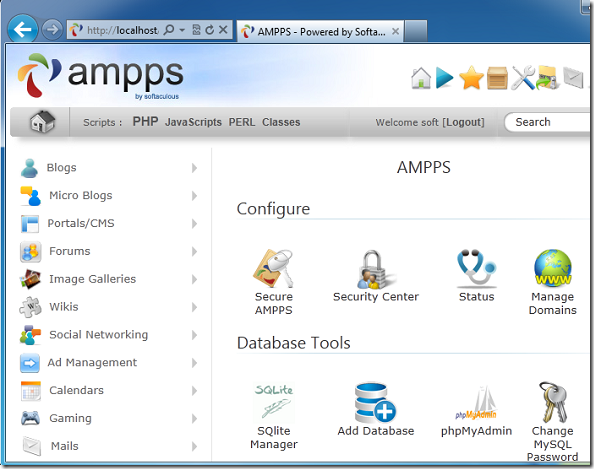Click the Logout link
594x469 pixels.
pos(463,122)
